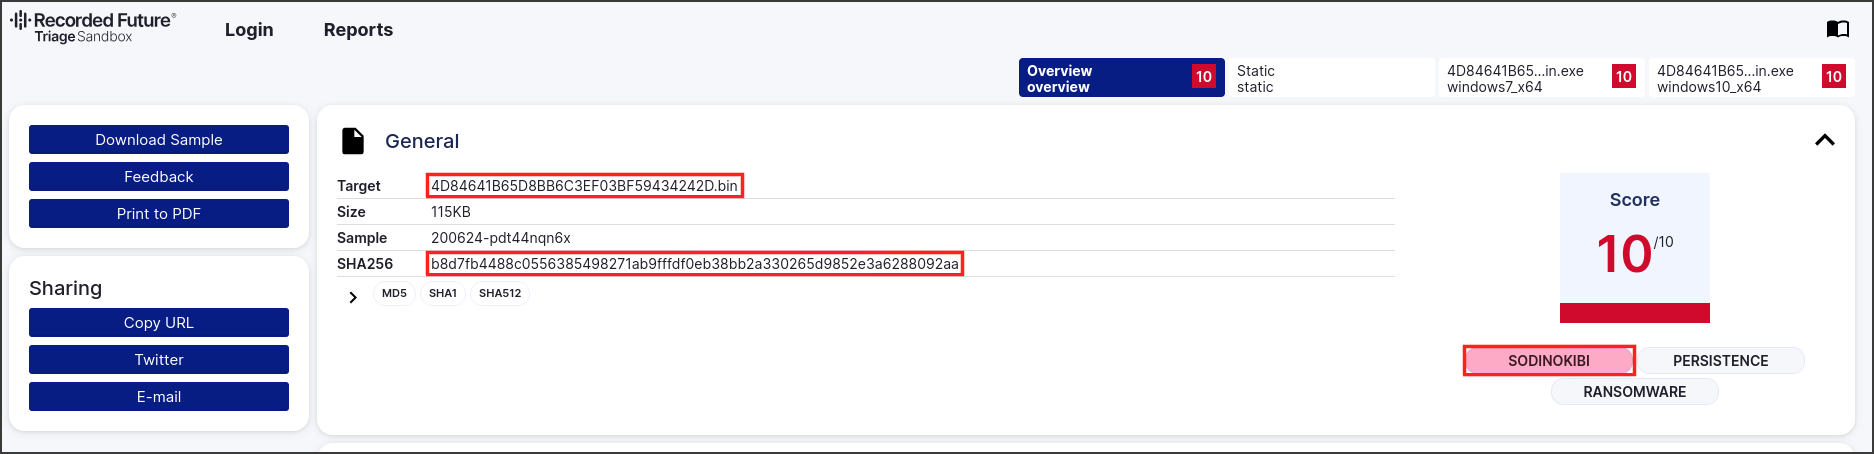Click the Target field label
Screen dimensions: 1874x454
point(359,186)
